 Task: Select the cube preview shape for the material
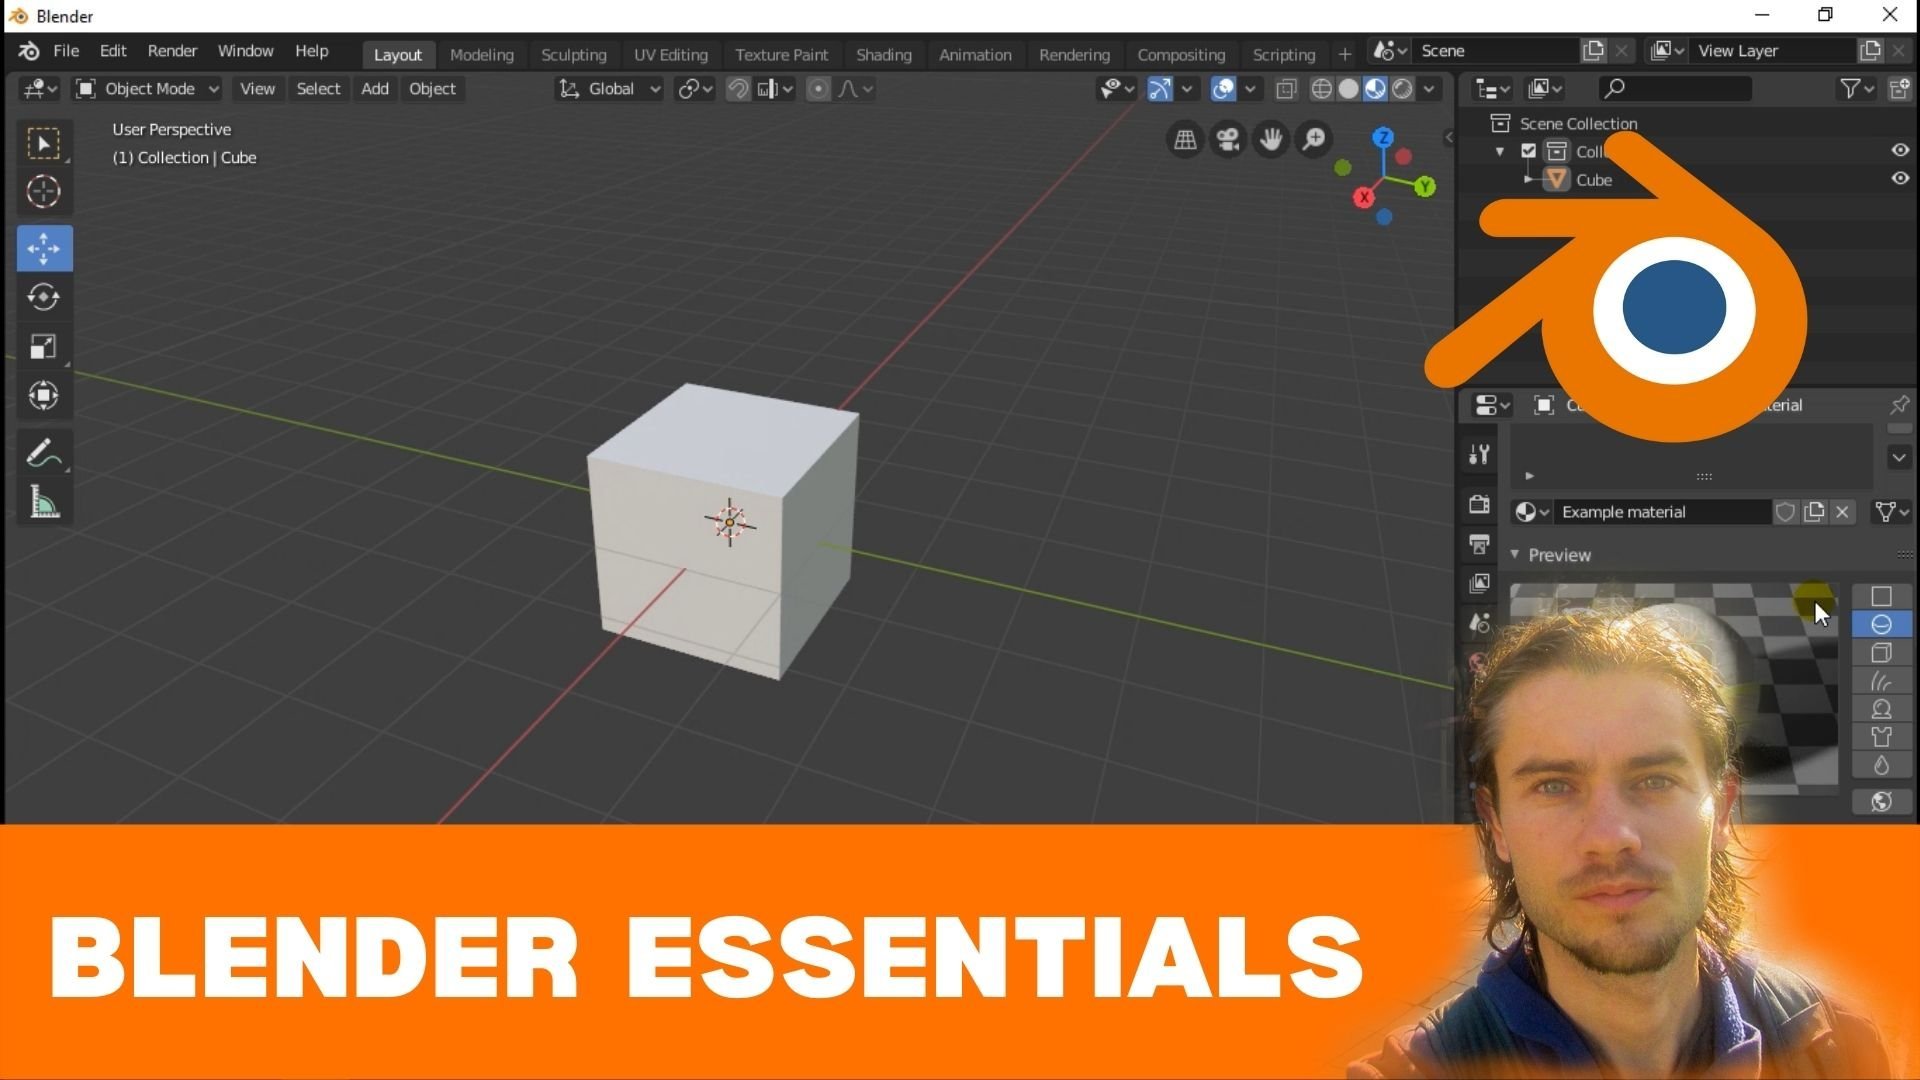click(1882, 652)
